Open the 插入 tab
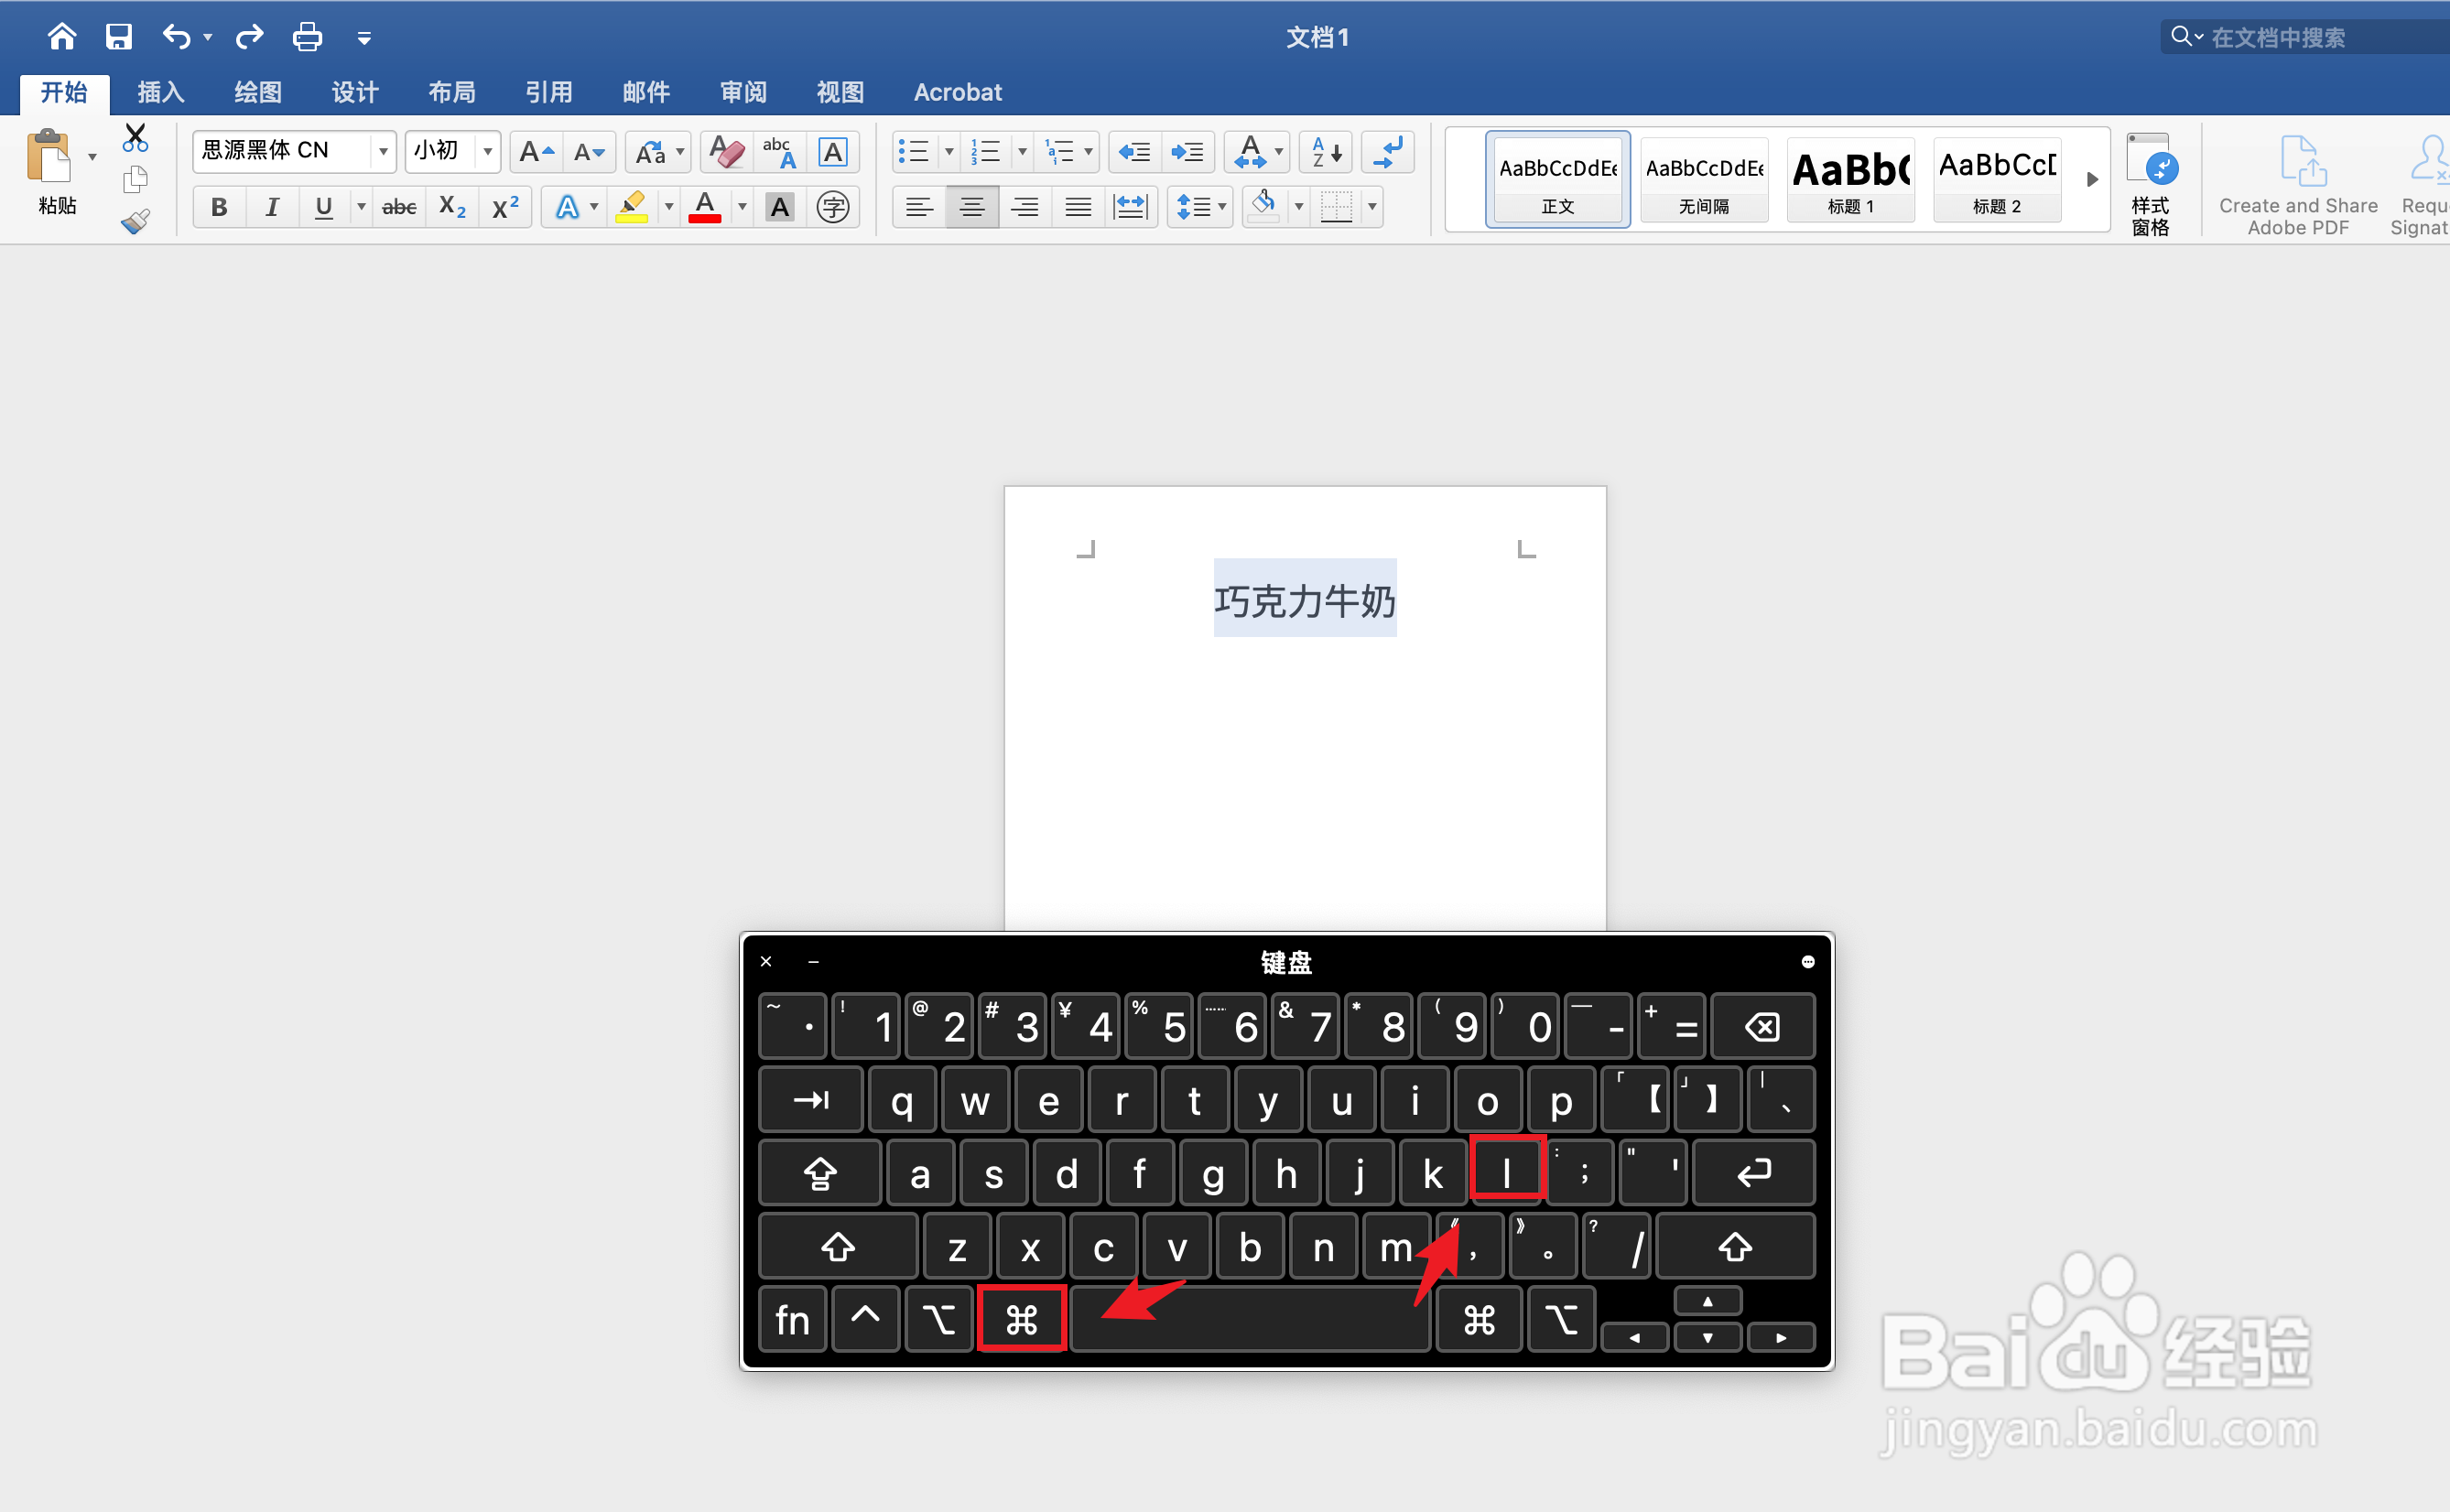 (161, 92)
